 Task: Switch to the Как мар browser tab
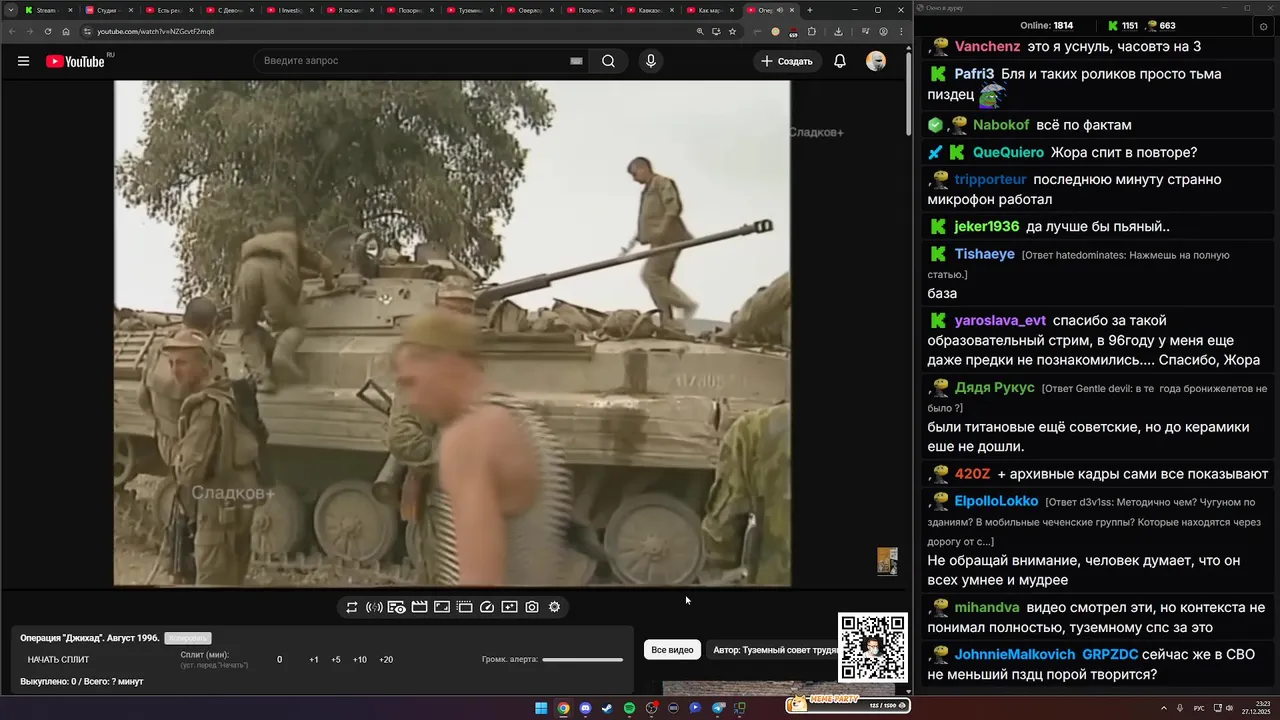tap(708, 10)
